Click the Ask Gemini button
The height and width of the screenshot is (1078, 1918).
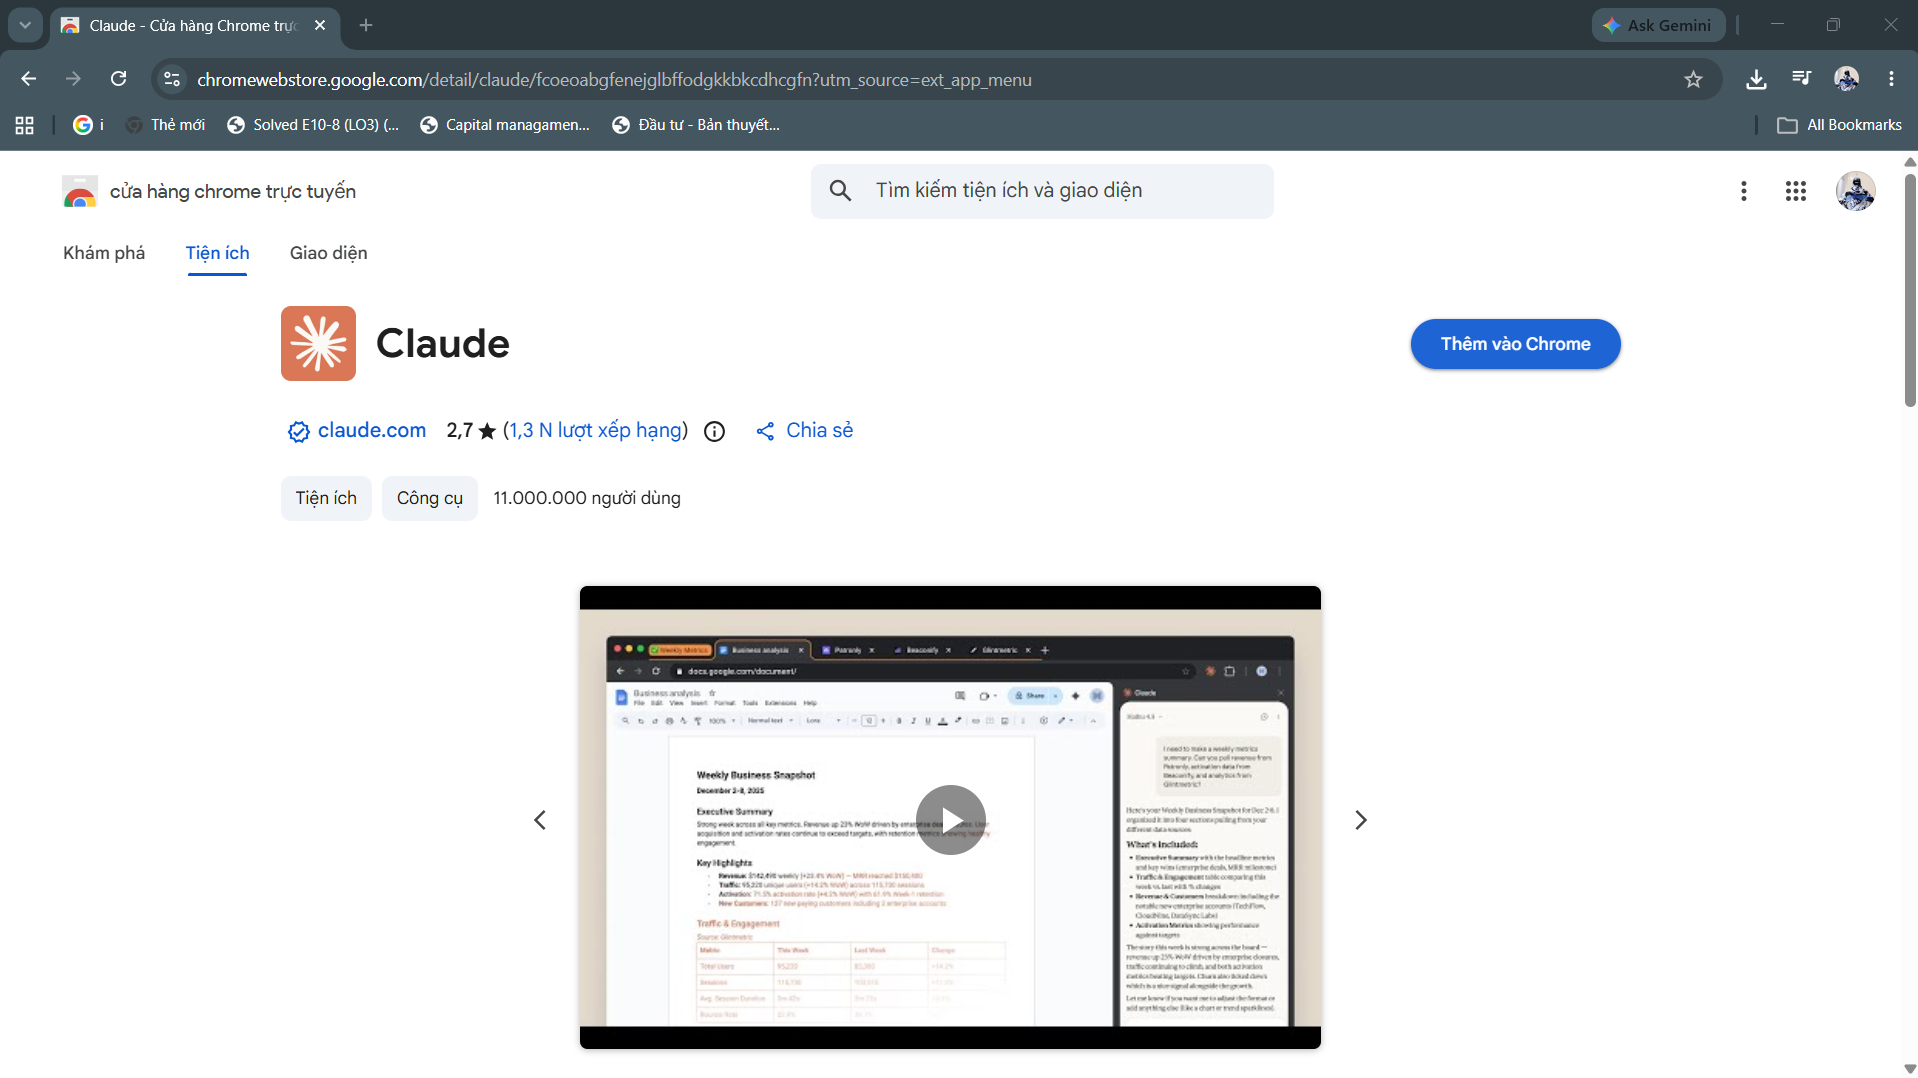click(1658, 25)
